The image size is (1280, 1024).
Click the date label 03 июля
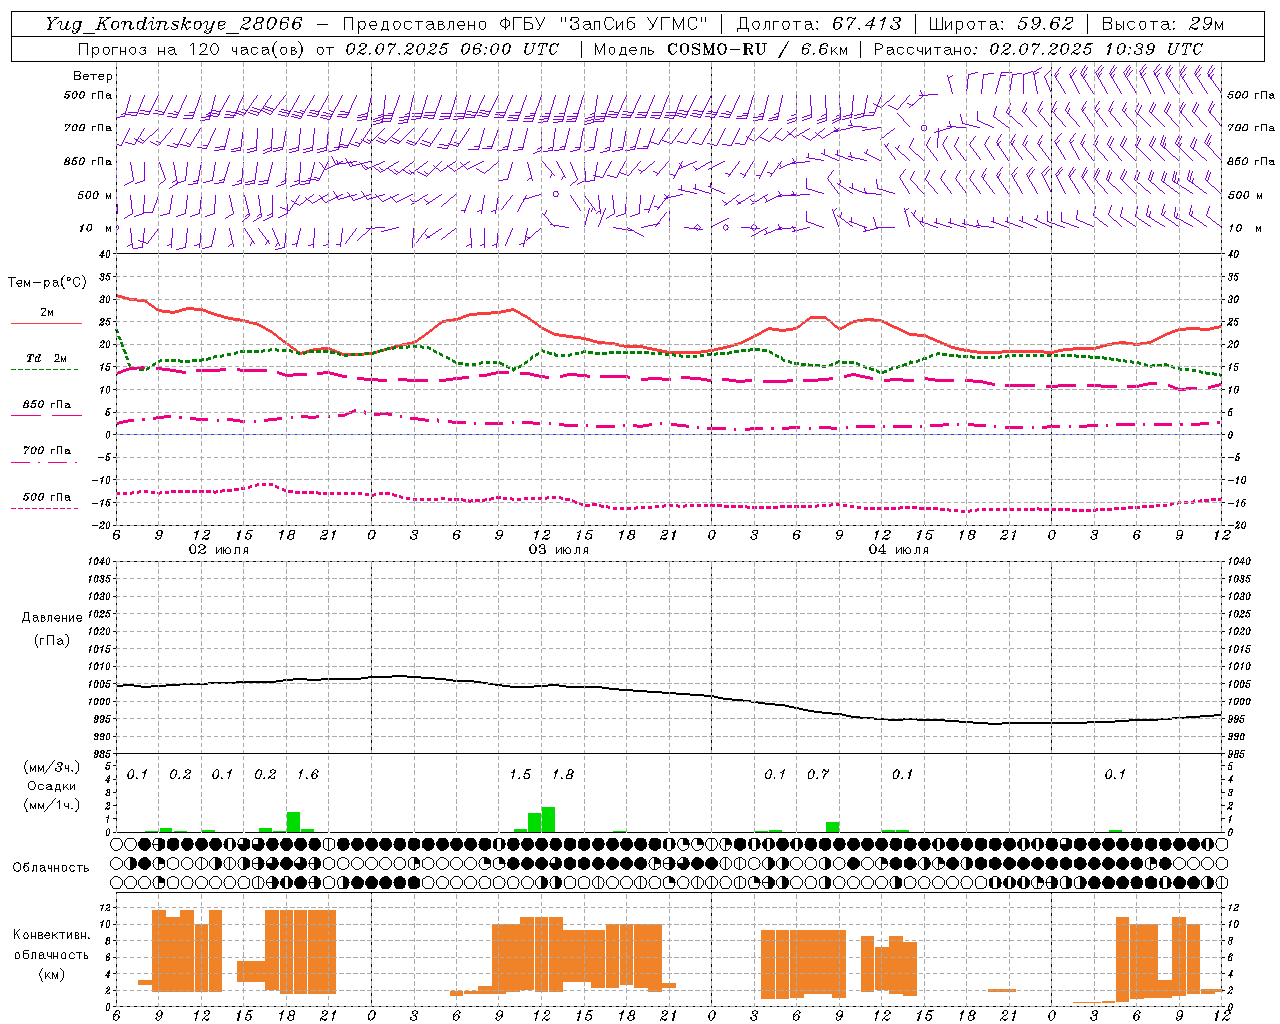[x=559, y=550]
